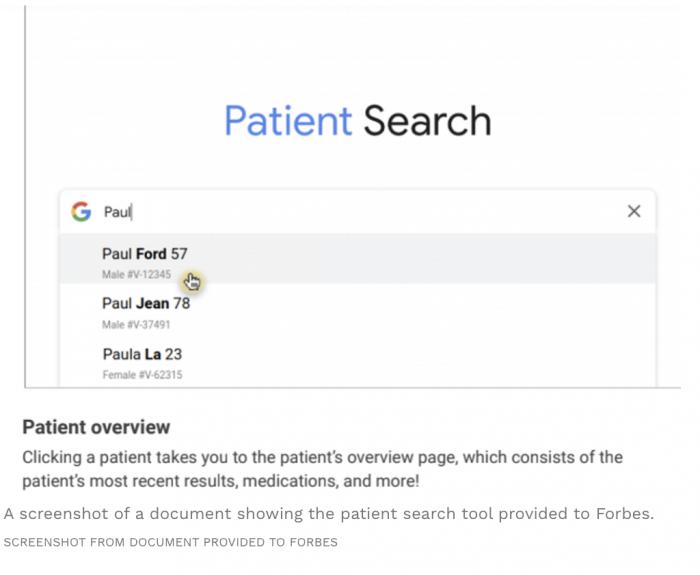Viewport: 700px width, 575px height.
Task: Click the caption starting A screenshot of
Action: pyautogui.click(x=328, y=514)
